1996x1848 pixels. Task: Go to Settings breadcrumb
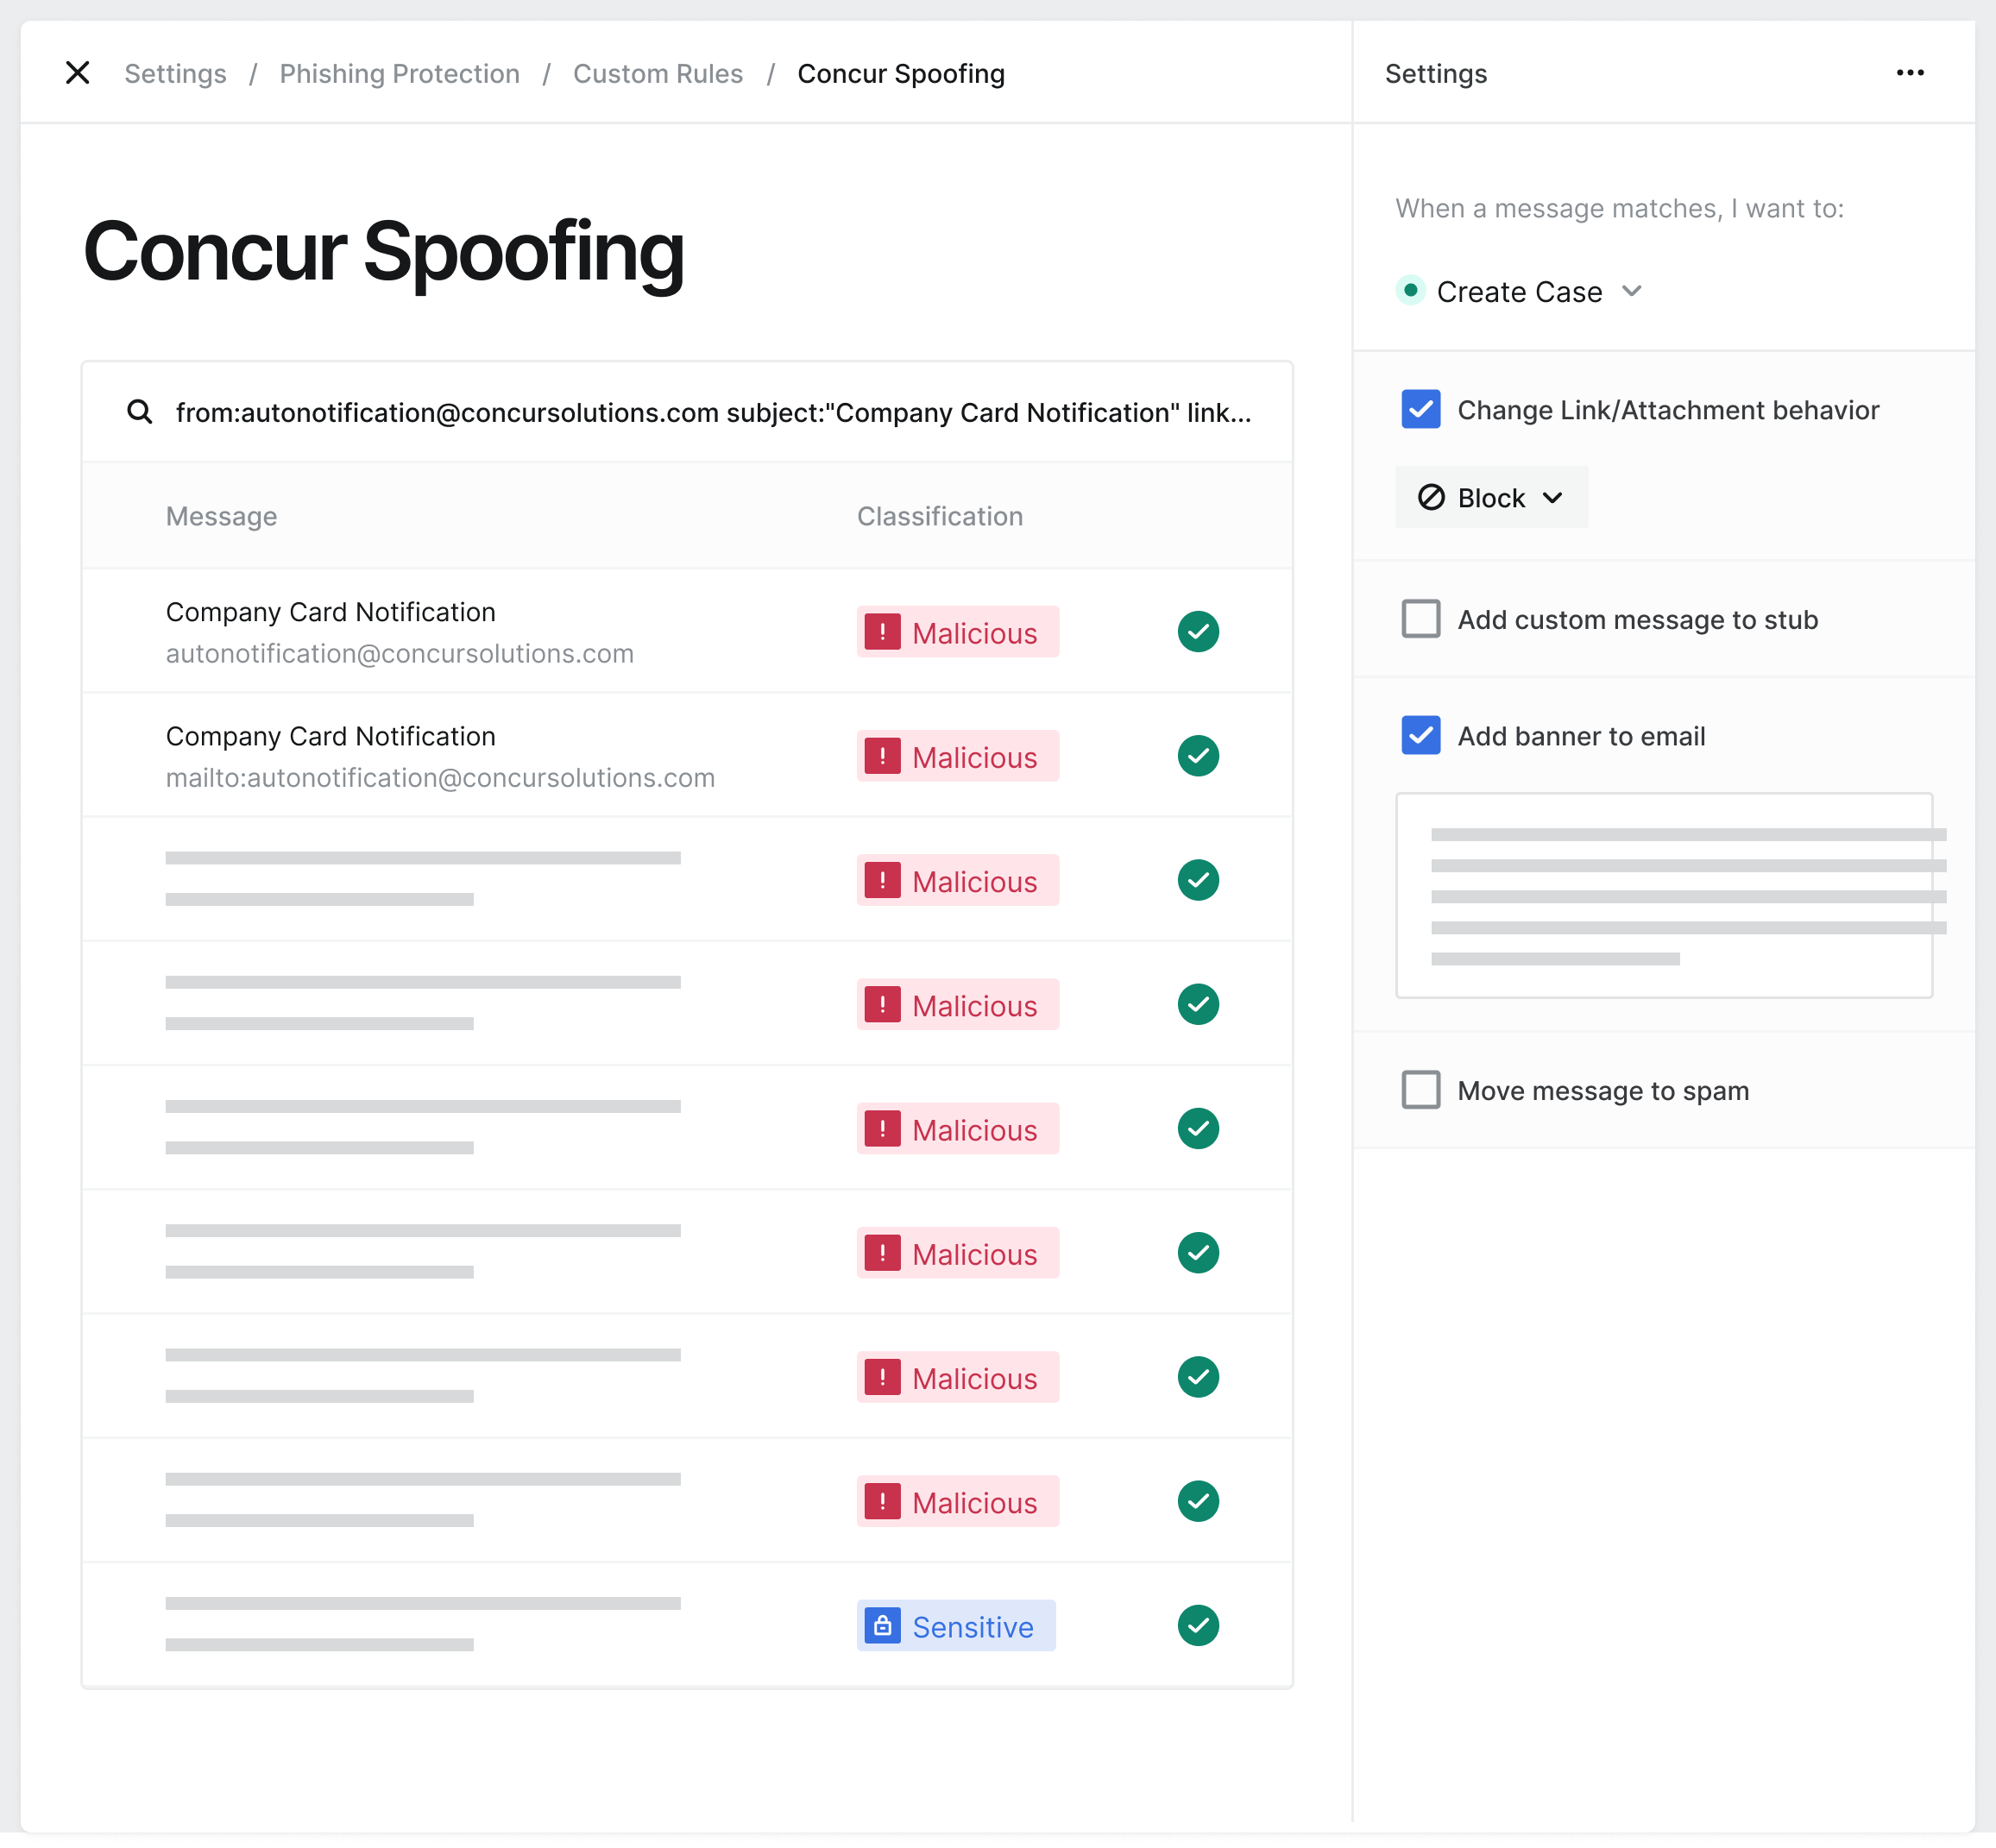click(175, 74)
